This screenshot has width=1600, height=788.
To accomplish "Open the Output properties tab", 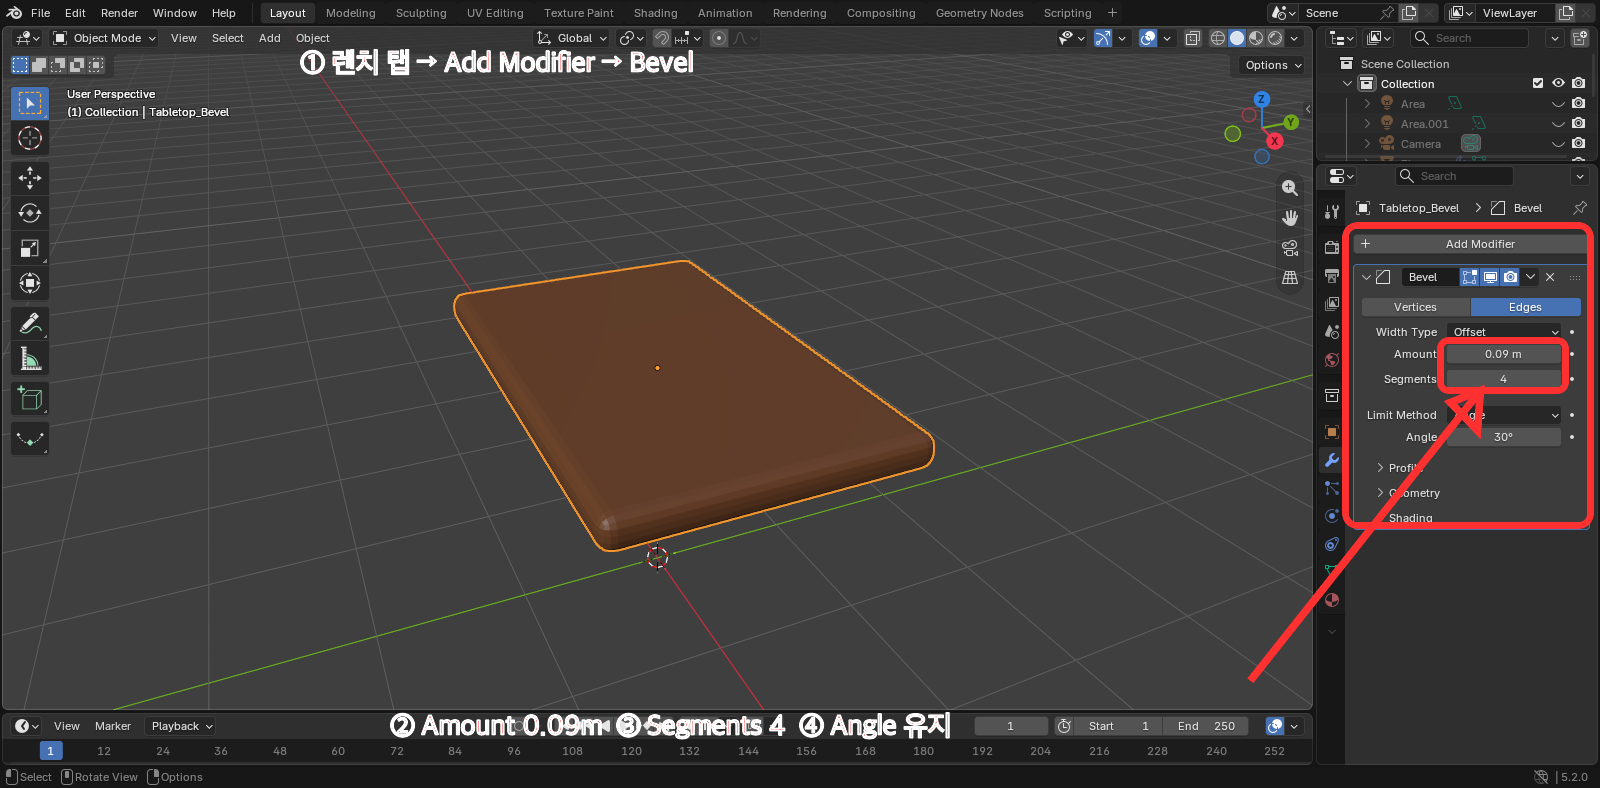I will [1332, 276].
